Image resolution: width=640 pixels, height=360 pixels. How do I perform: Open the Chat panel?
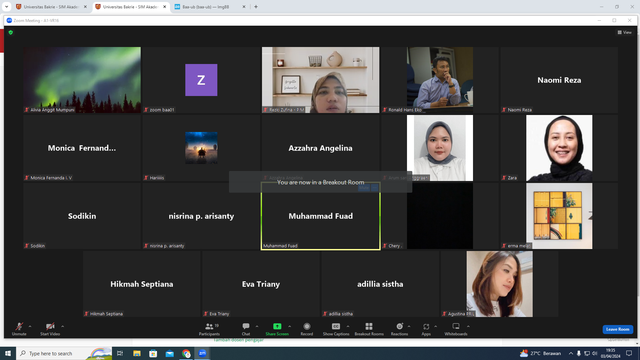[246, 329]
